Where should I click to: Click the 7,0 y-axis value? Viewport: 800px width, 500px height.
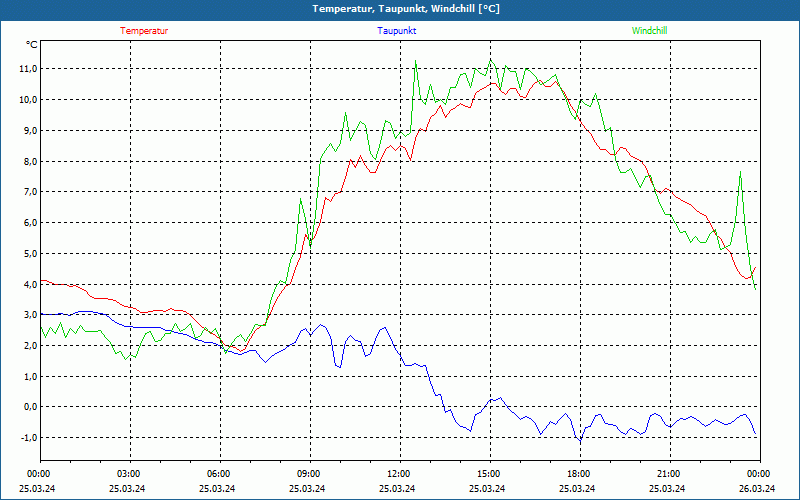pyautogui.click(x=30, y=192)
